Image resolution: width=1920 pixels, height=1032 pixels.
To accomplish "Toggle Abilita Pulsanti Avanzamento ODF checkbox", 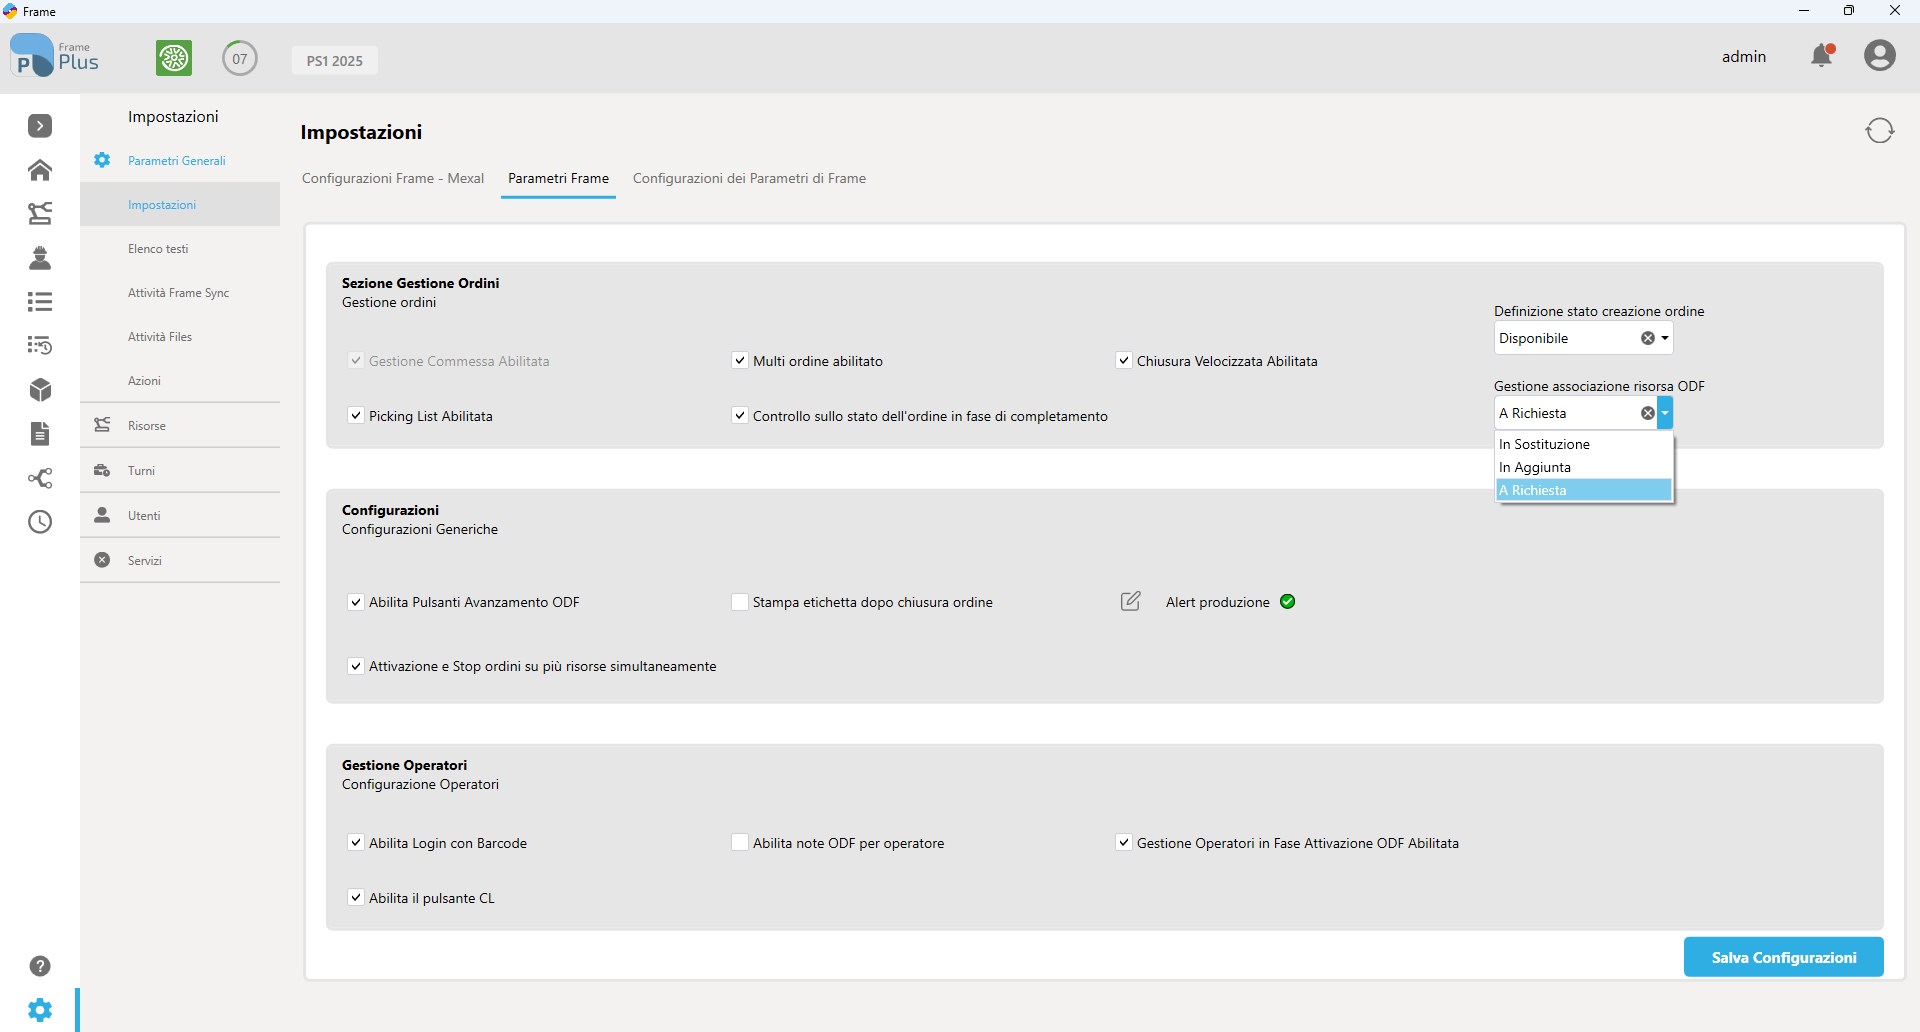I will tap(356, 601).
